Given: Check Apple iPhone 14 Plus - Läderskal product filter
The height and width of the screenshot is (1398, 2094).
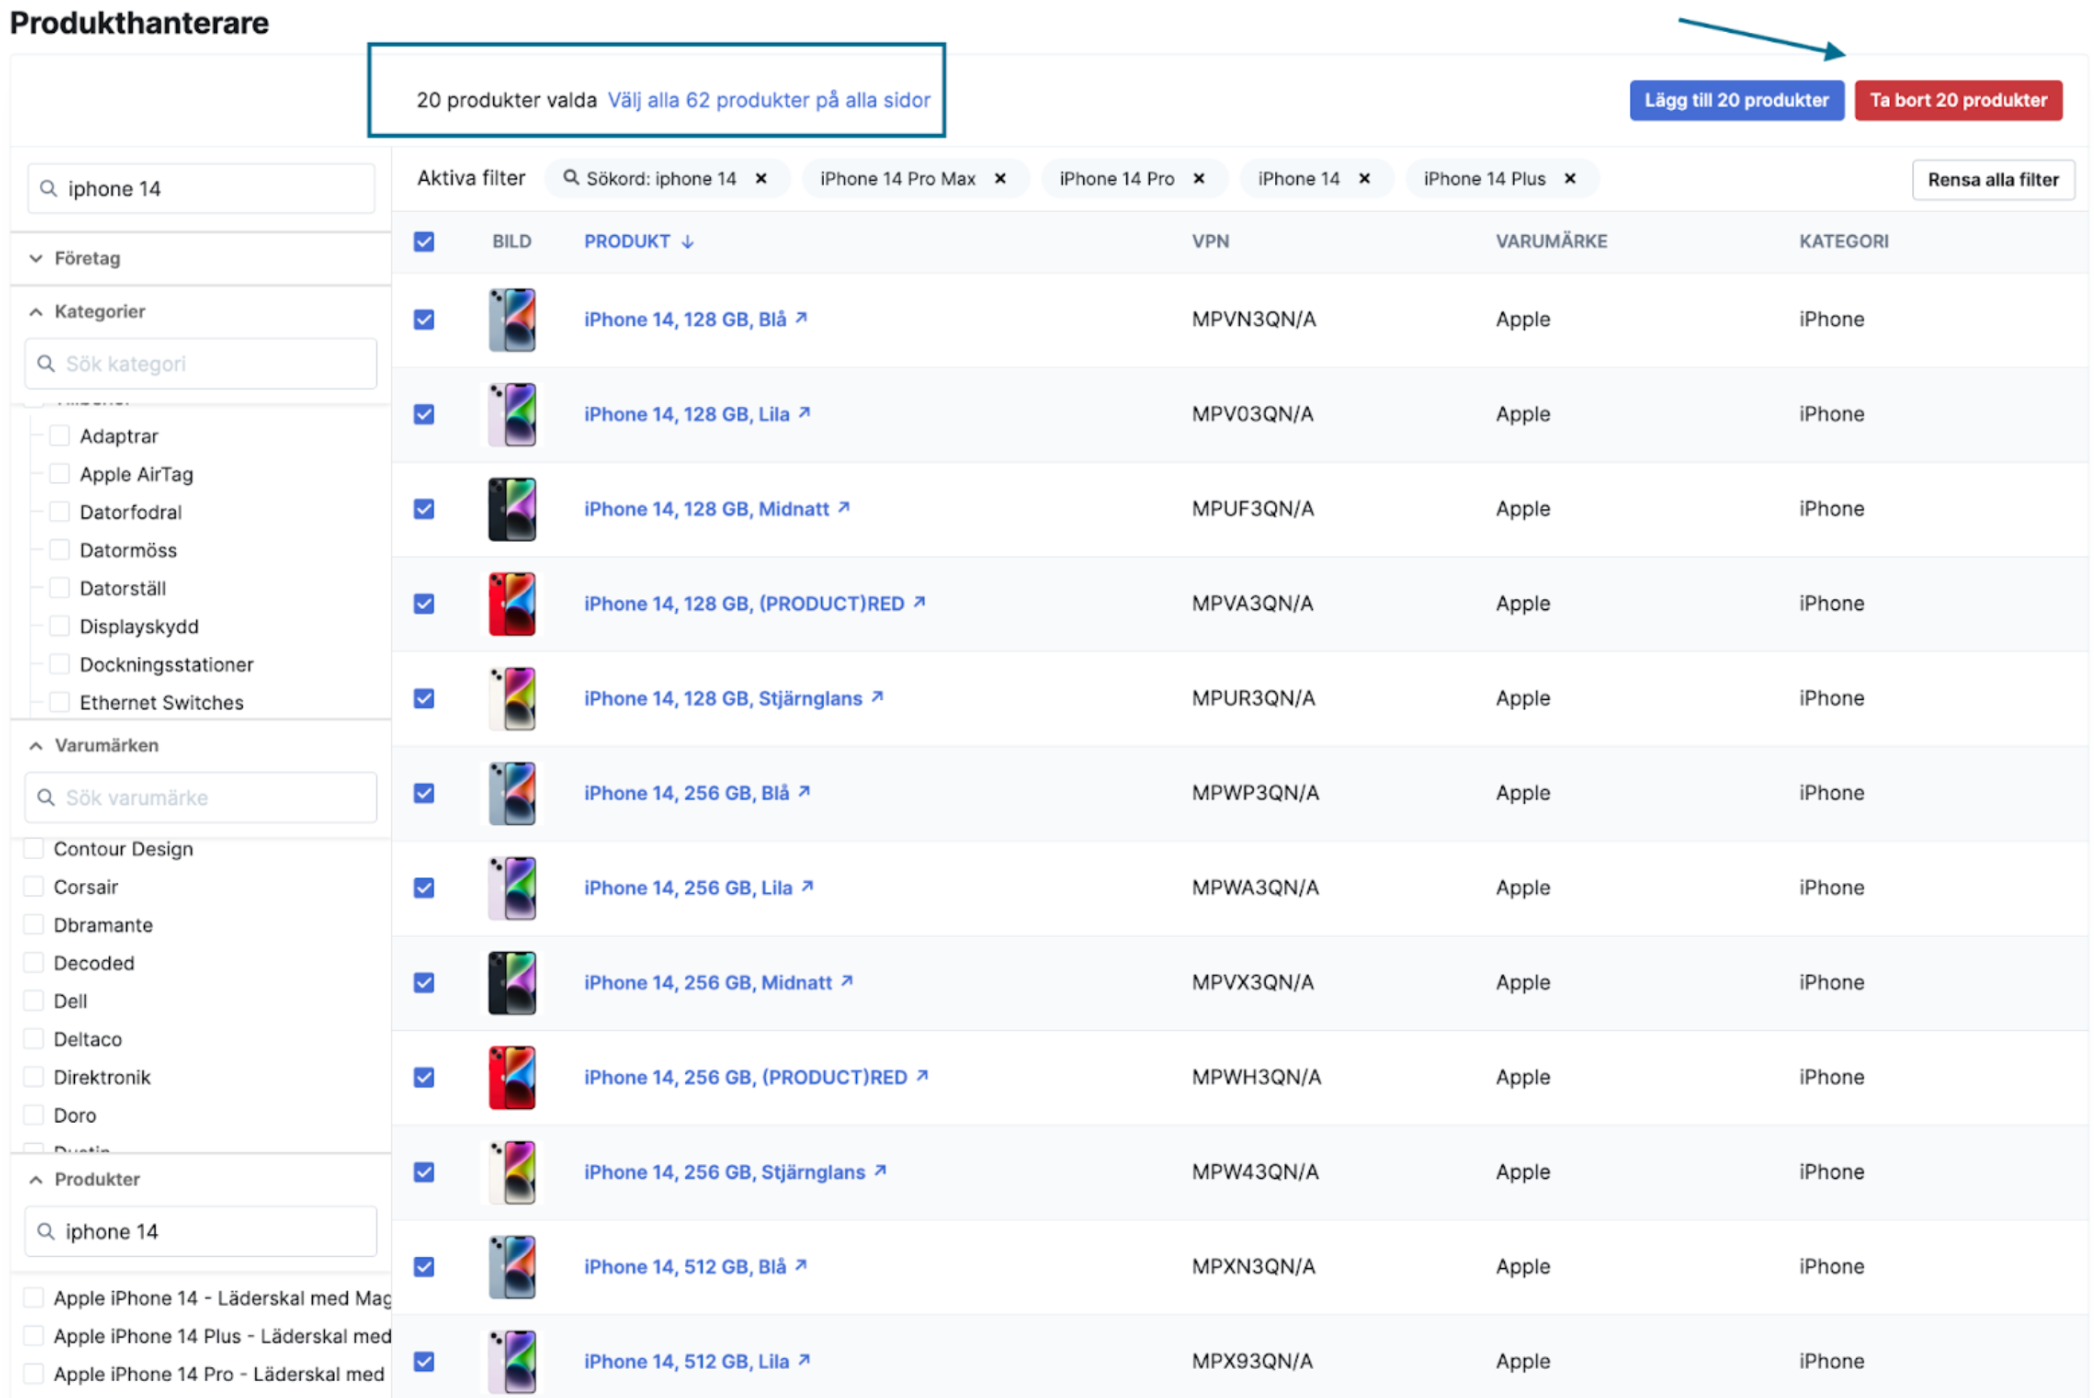Looking at the screenshot, I should [x=34, y=1336].
